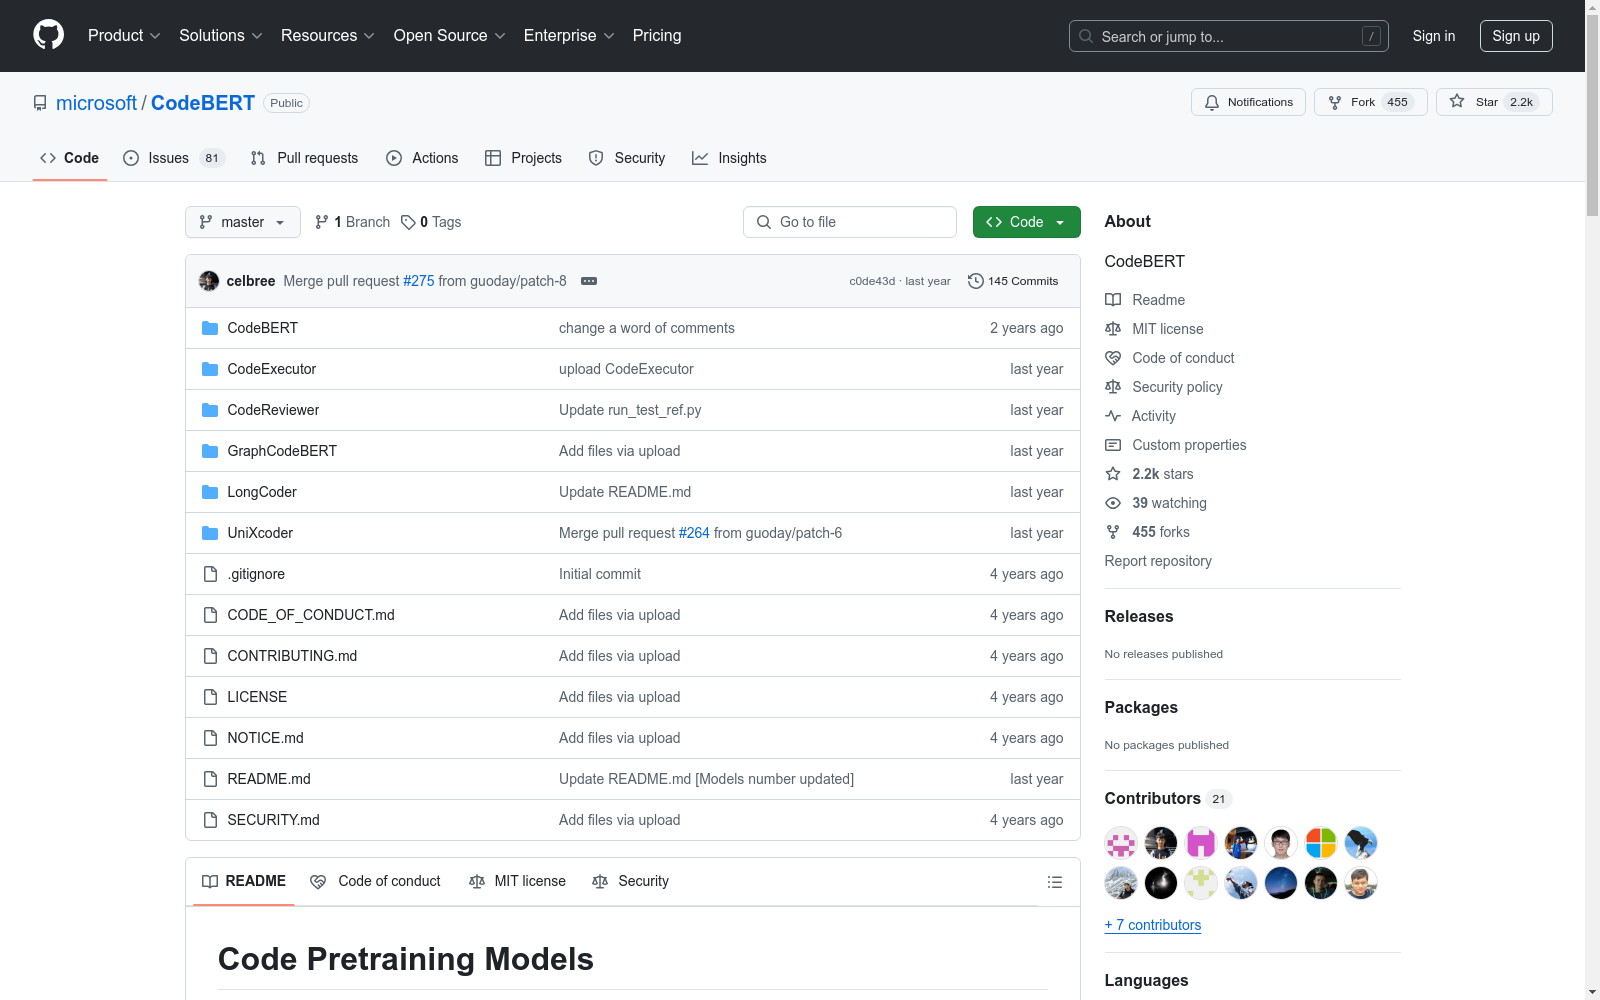
Task: Fork the CodeBERT repository
Action: [x=1371, y=102]
